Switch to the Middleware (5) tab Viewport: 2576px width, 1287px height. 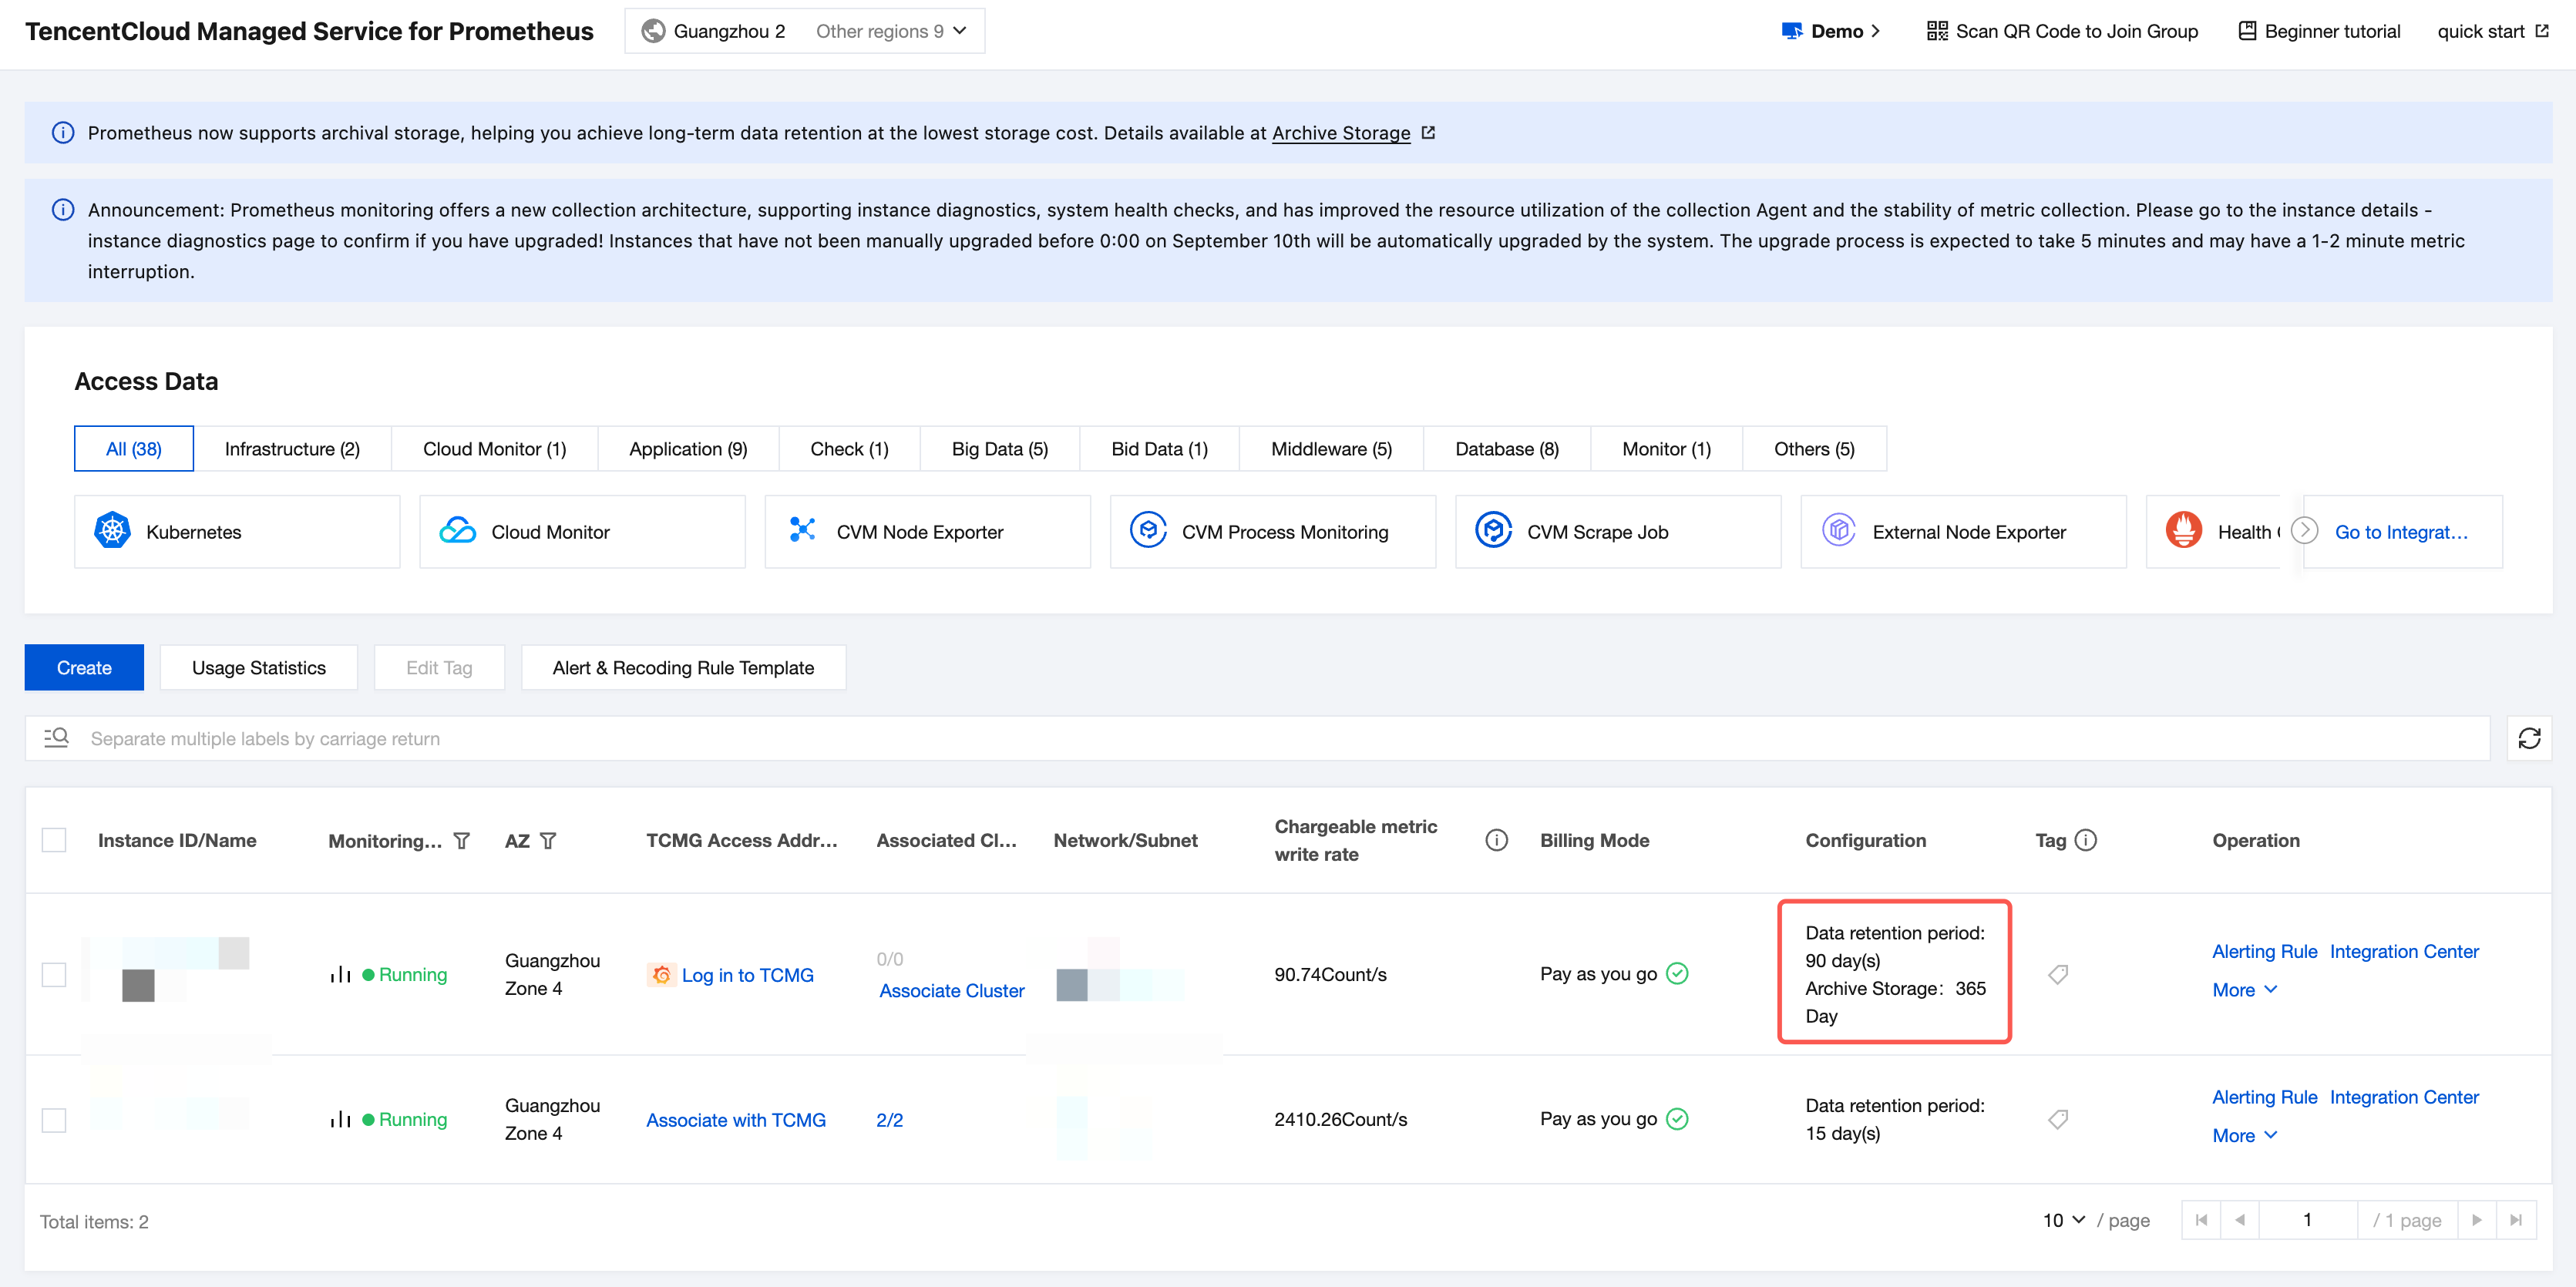pyautogui.click(x=1330, y=449)
